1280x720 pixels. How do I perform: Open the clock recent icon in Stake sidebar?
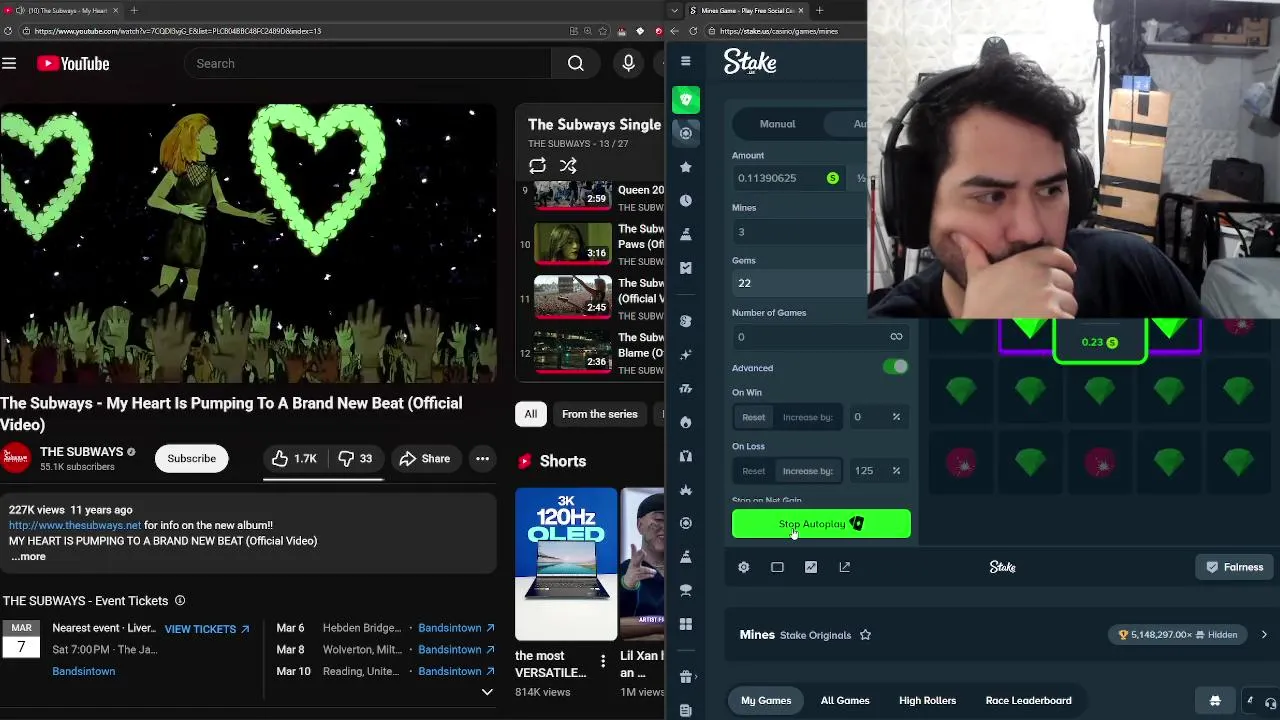[685, 200]
